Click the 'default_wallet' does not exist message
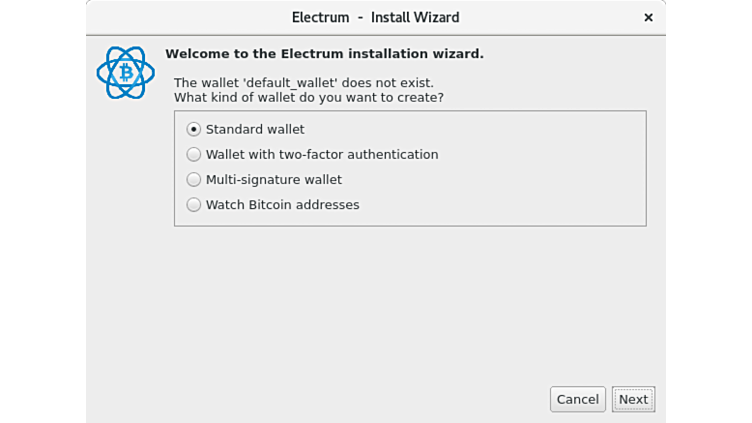The height and width of the screenshot is (423, 752). [x=304, y=82]
